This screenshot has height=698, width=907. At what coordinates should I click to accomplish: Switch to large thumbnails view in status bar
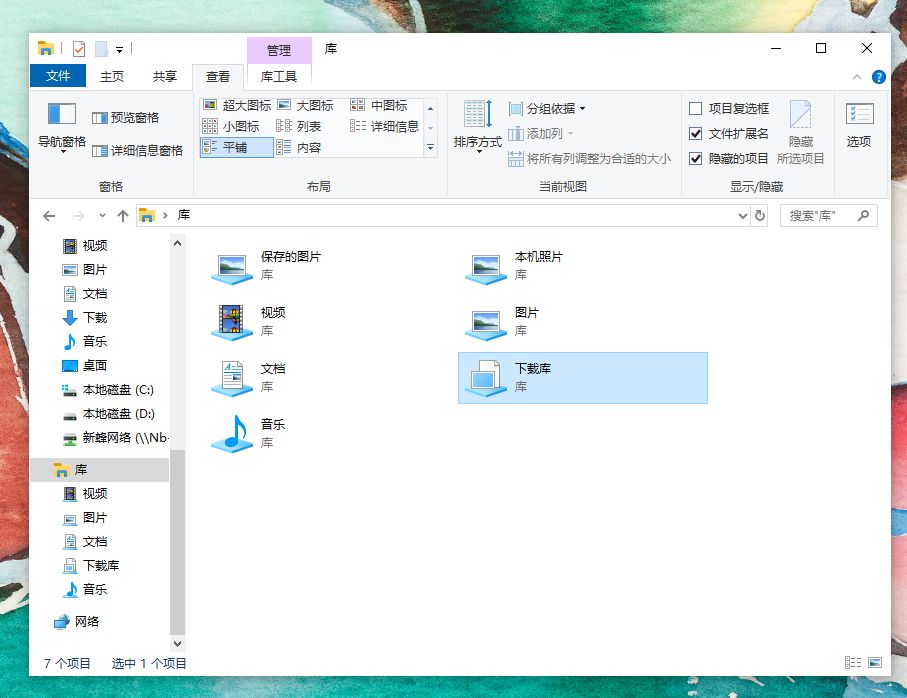coord(875,663)
